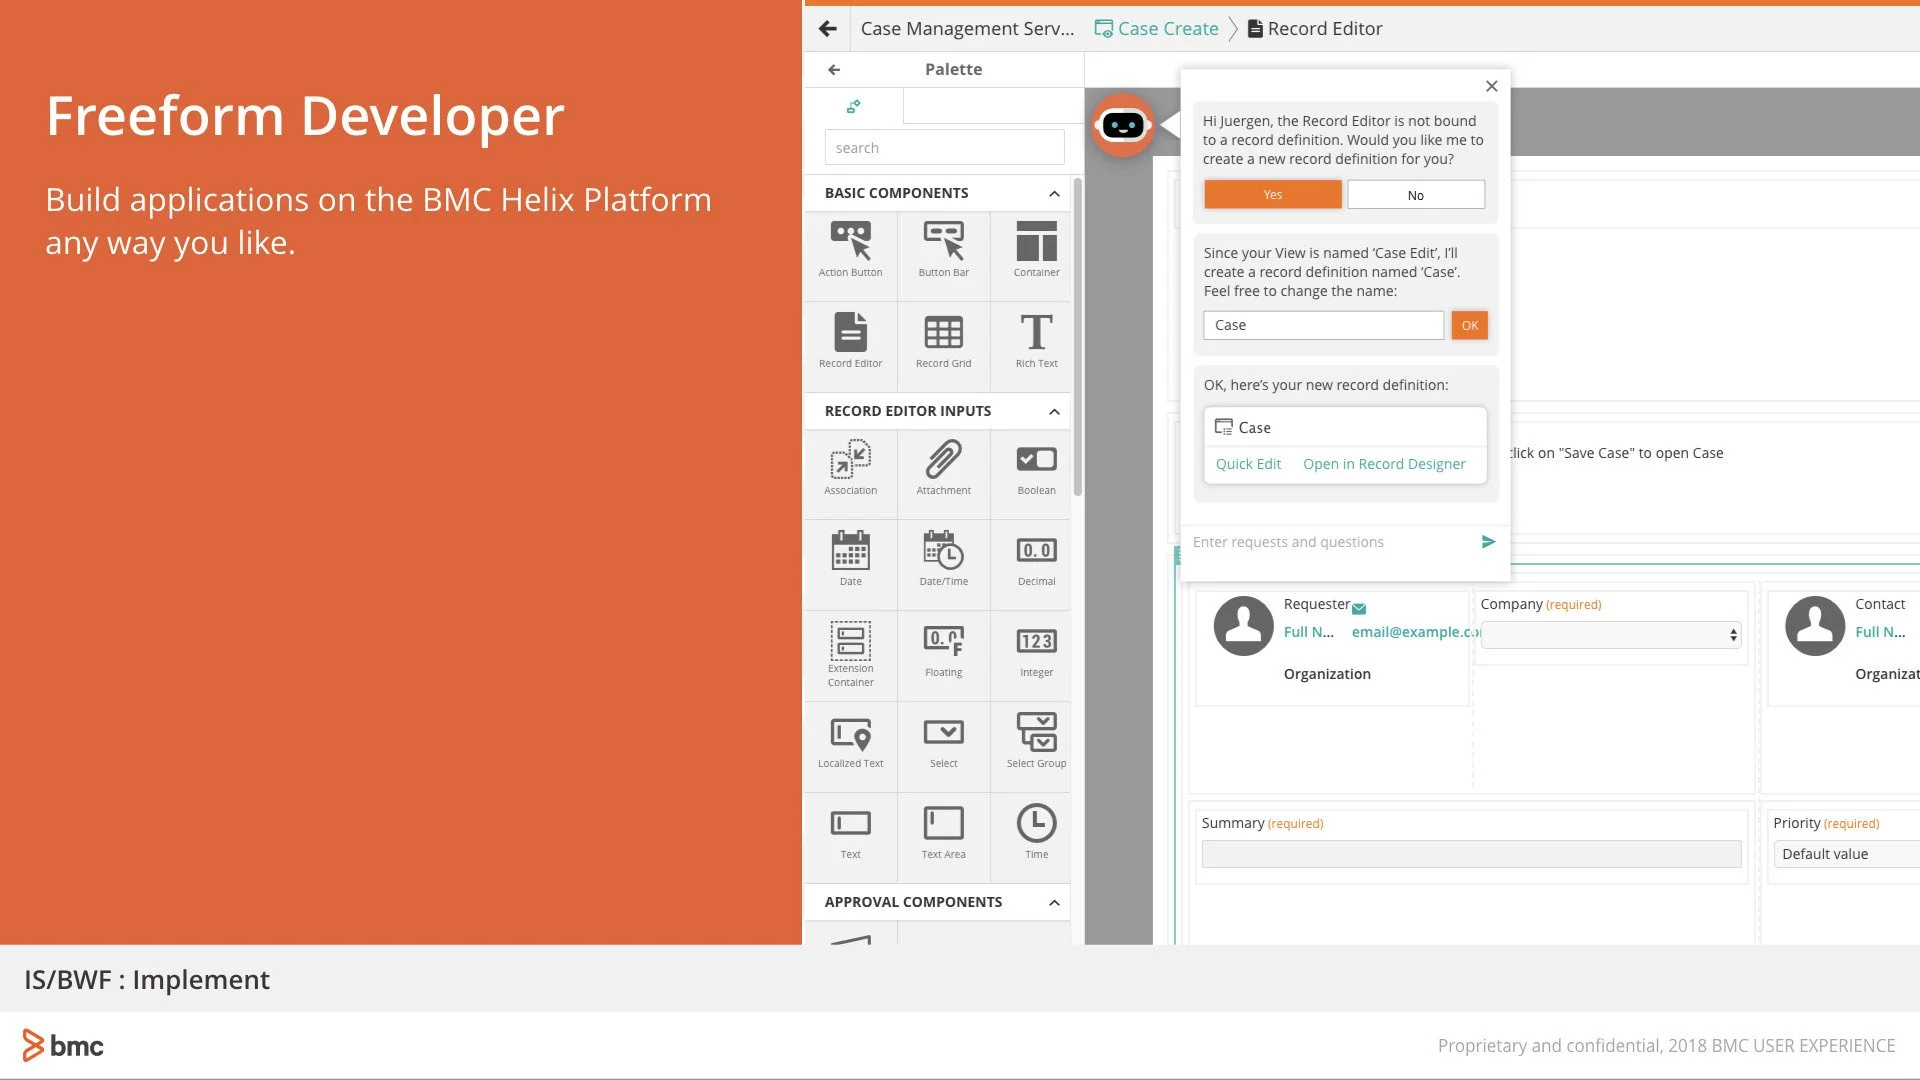Click the chatbot robot avatar icon
Viewport: 1920px width, 1080px height.
point(1122,125)
